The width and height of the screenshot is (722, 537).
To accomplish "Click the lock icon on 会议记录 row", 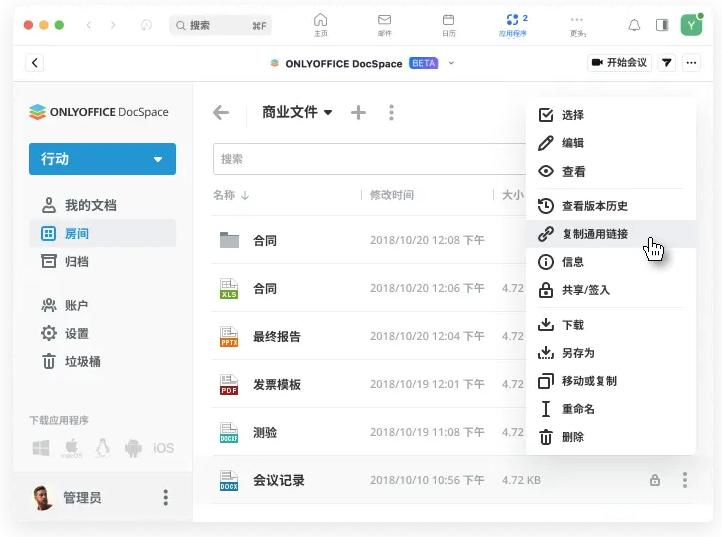I will click(655, 480).
